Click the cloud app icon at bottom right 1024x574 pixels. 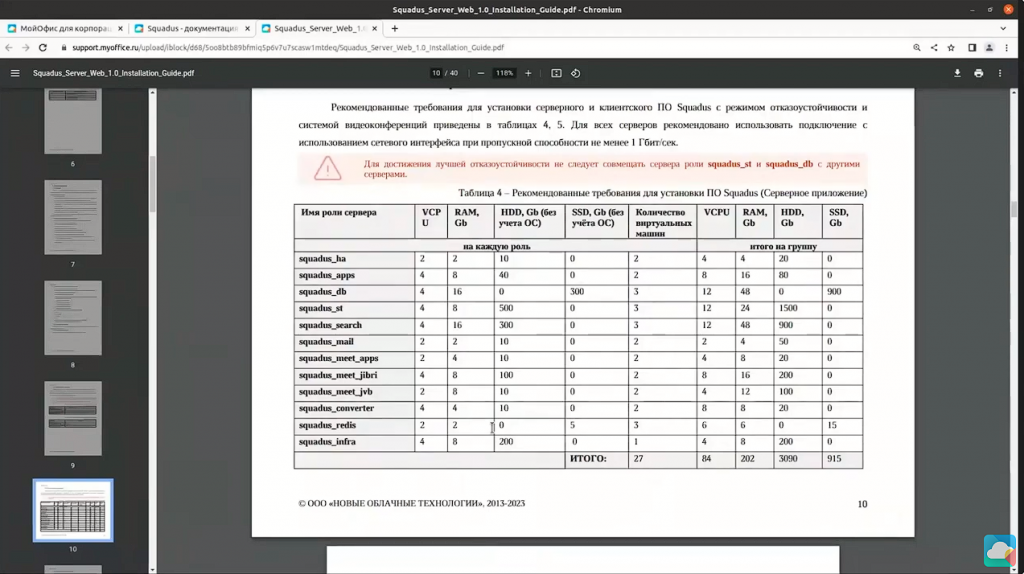pos(1000,551)
